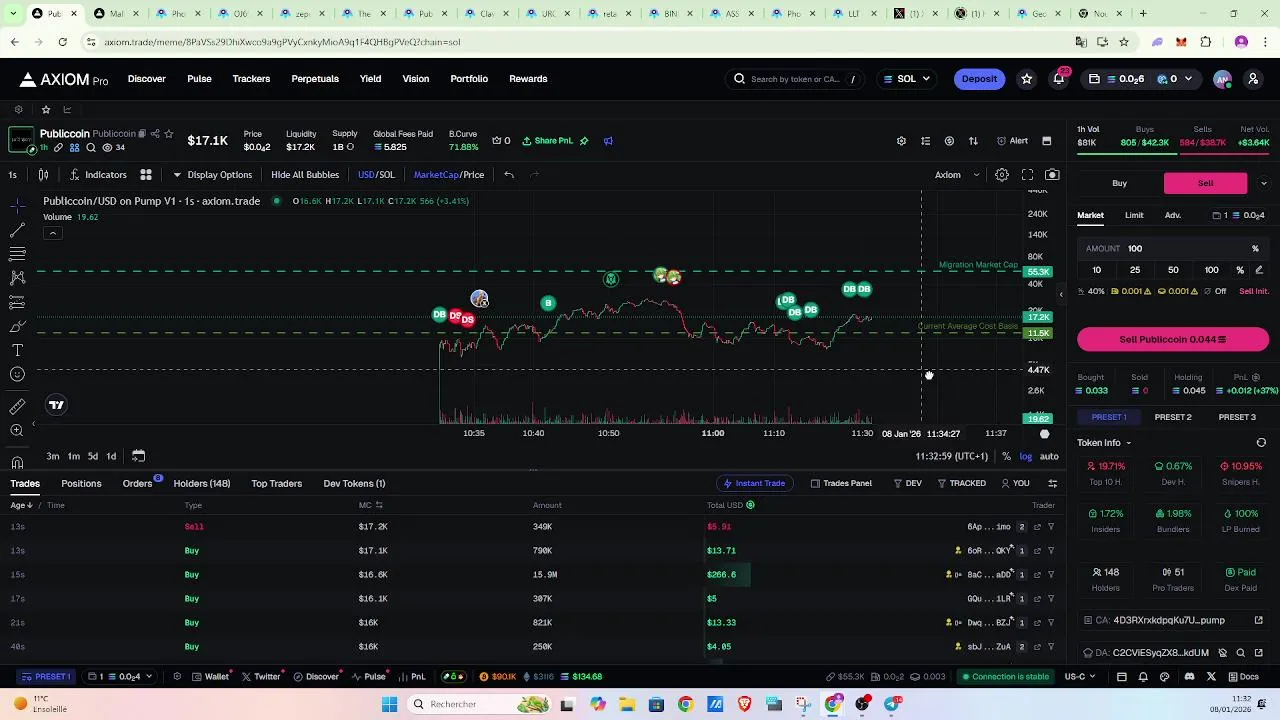Click the Sell Publiccoin 0.044 button
This screenshot has width=1280, height=720.
[1173, 340]
